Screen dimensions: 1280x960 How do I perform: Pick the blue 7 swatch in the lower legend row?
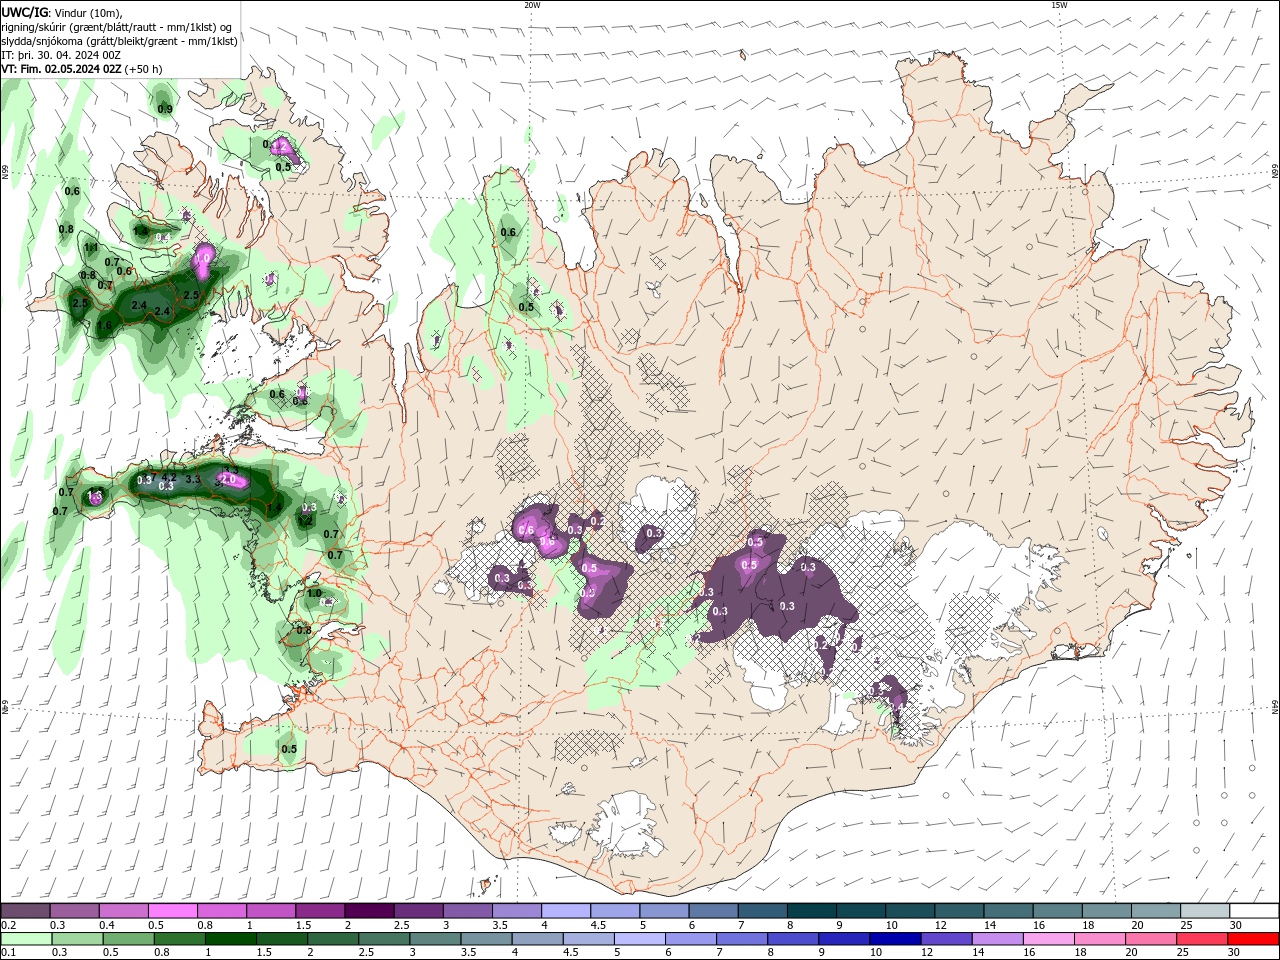point(742,939)
